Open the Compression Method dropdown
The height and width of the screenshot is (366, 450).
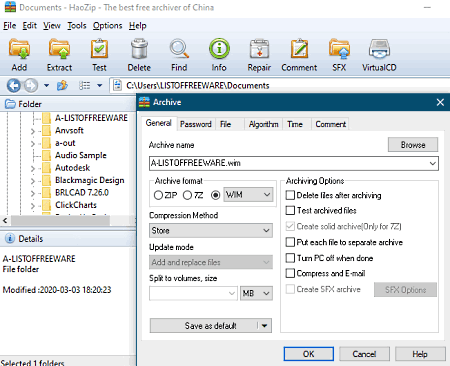pyautogui.click(x=211, y=230)
